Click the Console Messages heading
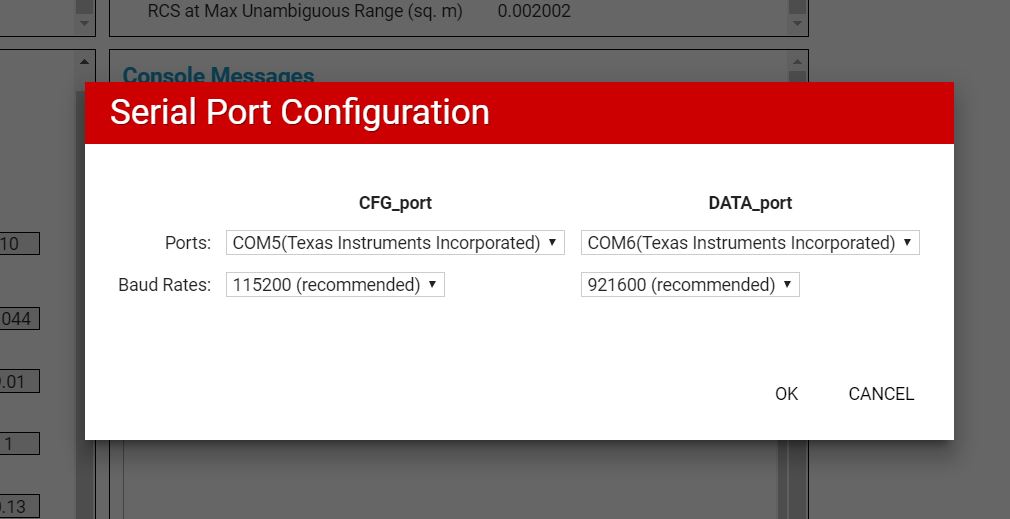This screenshot has width=1010, height=519. point(218,75)
